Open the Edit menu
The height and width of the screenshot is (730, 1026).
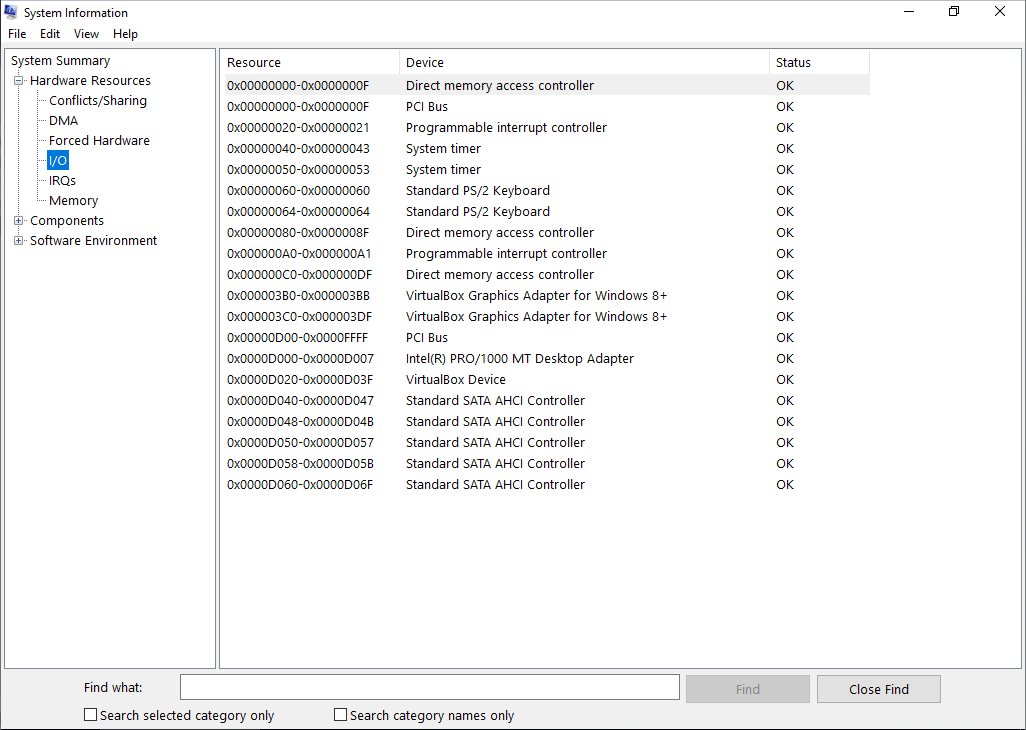tap(50, 34)
